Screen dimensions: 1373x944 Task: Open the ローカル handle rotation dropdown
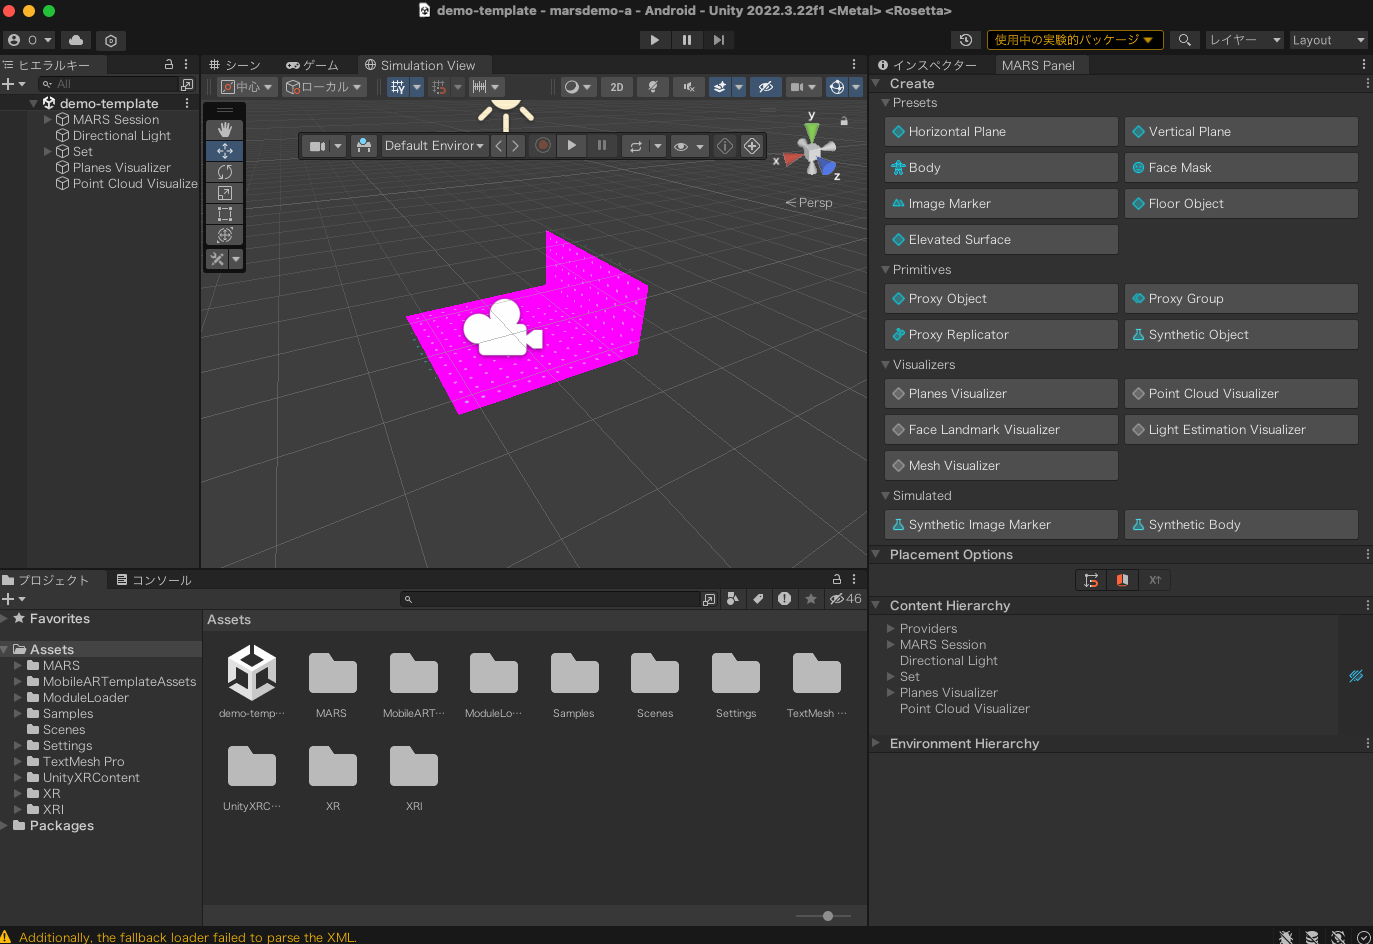coord(323,87)
